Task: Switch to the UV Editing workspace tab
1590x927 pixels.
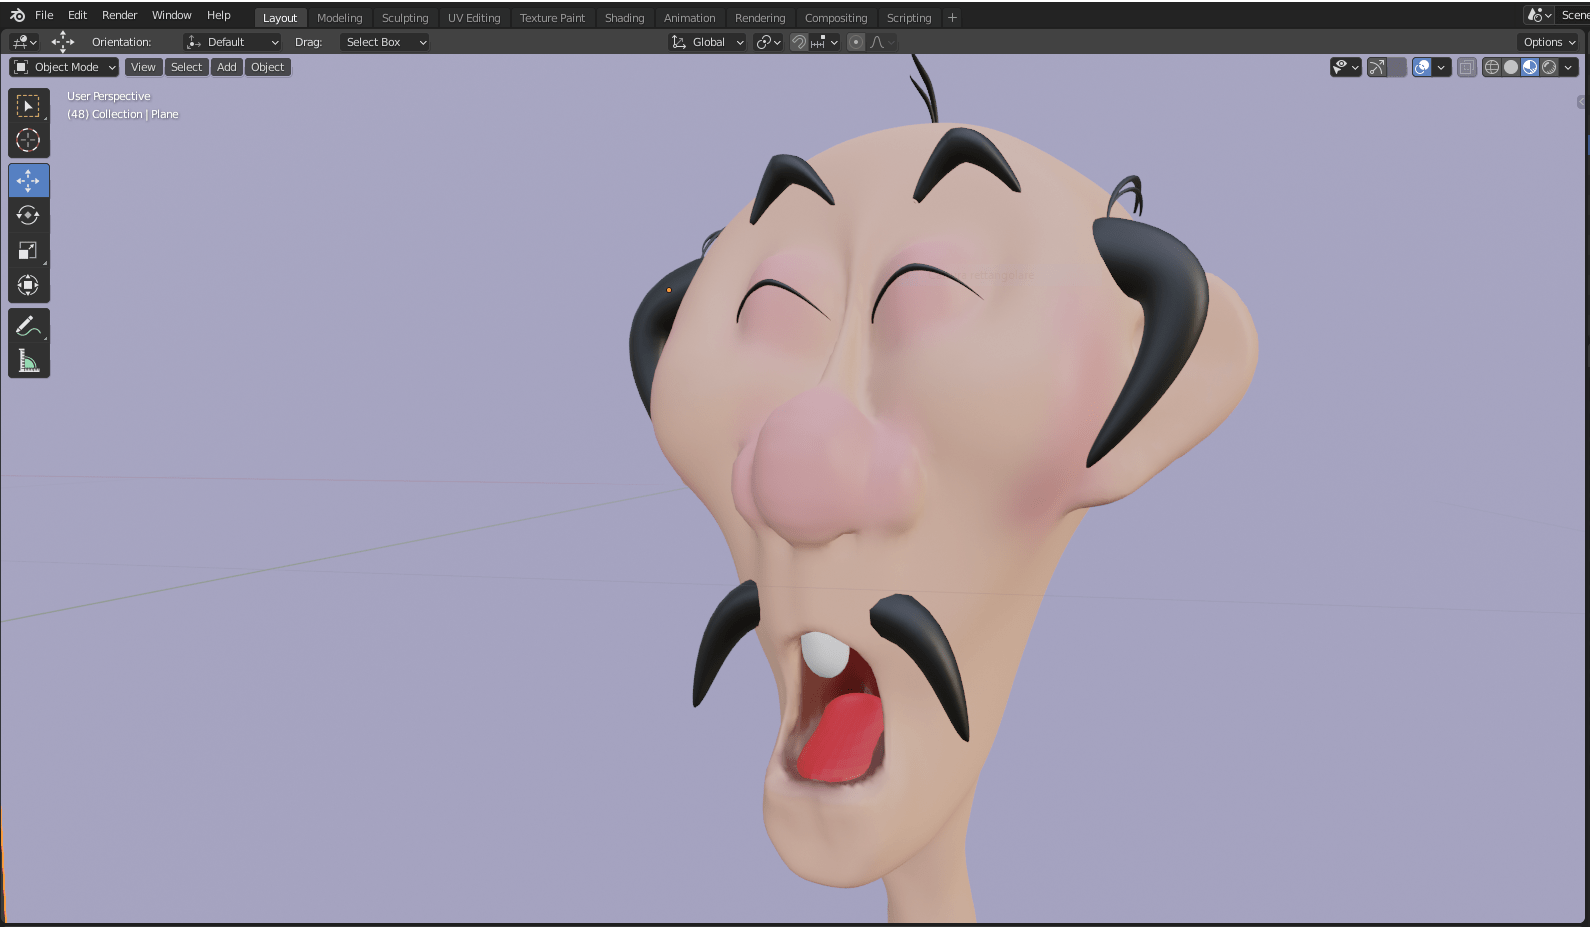Action: pyautogui.click(x=474, y=18)
